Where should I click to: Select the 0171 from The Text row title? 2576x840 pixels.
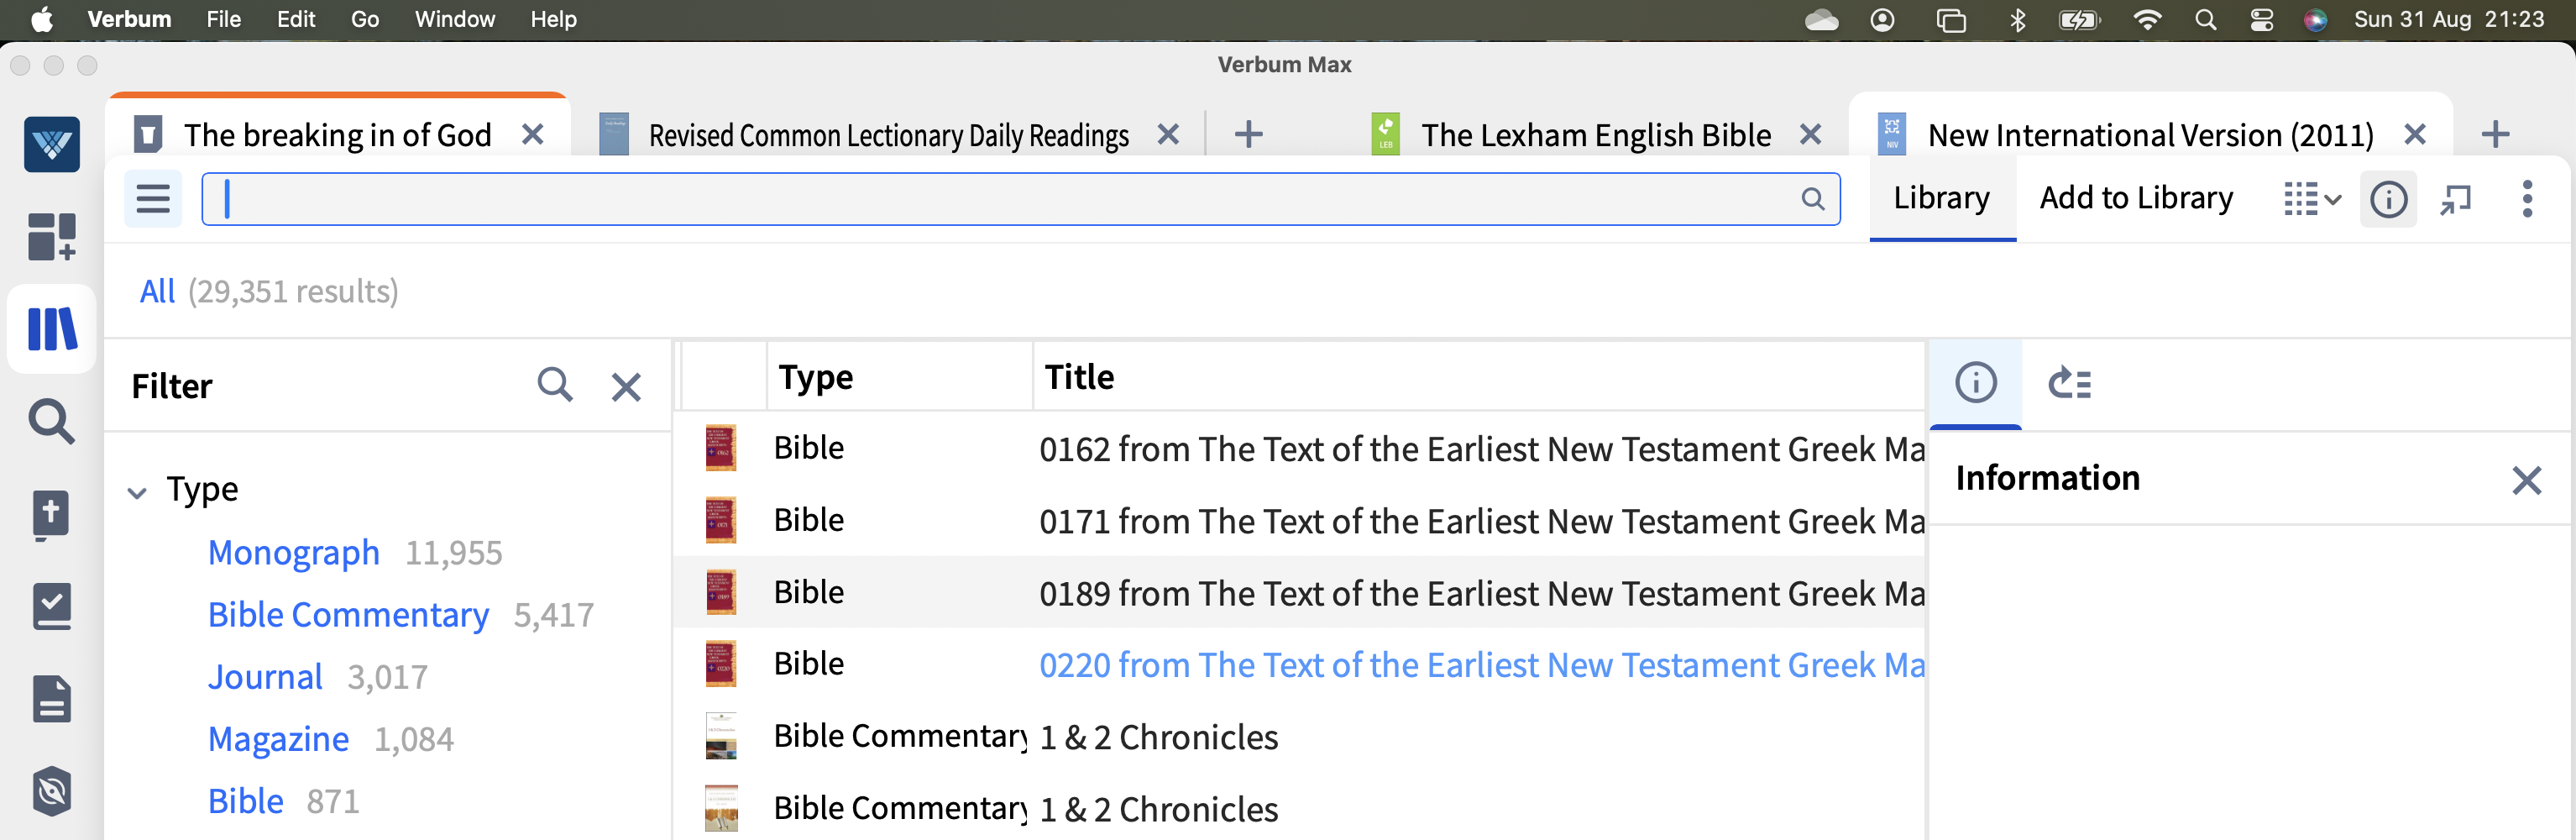1481,521
